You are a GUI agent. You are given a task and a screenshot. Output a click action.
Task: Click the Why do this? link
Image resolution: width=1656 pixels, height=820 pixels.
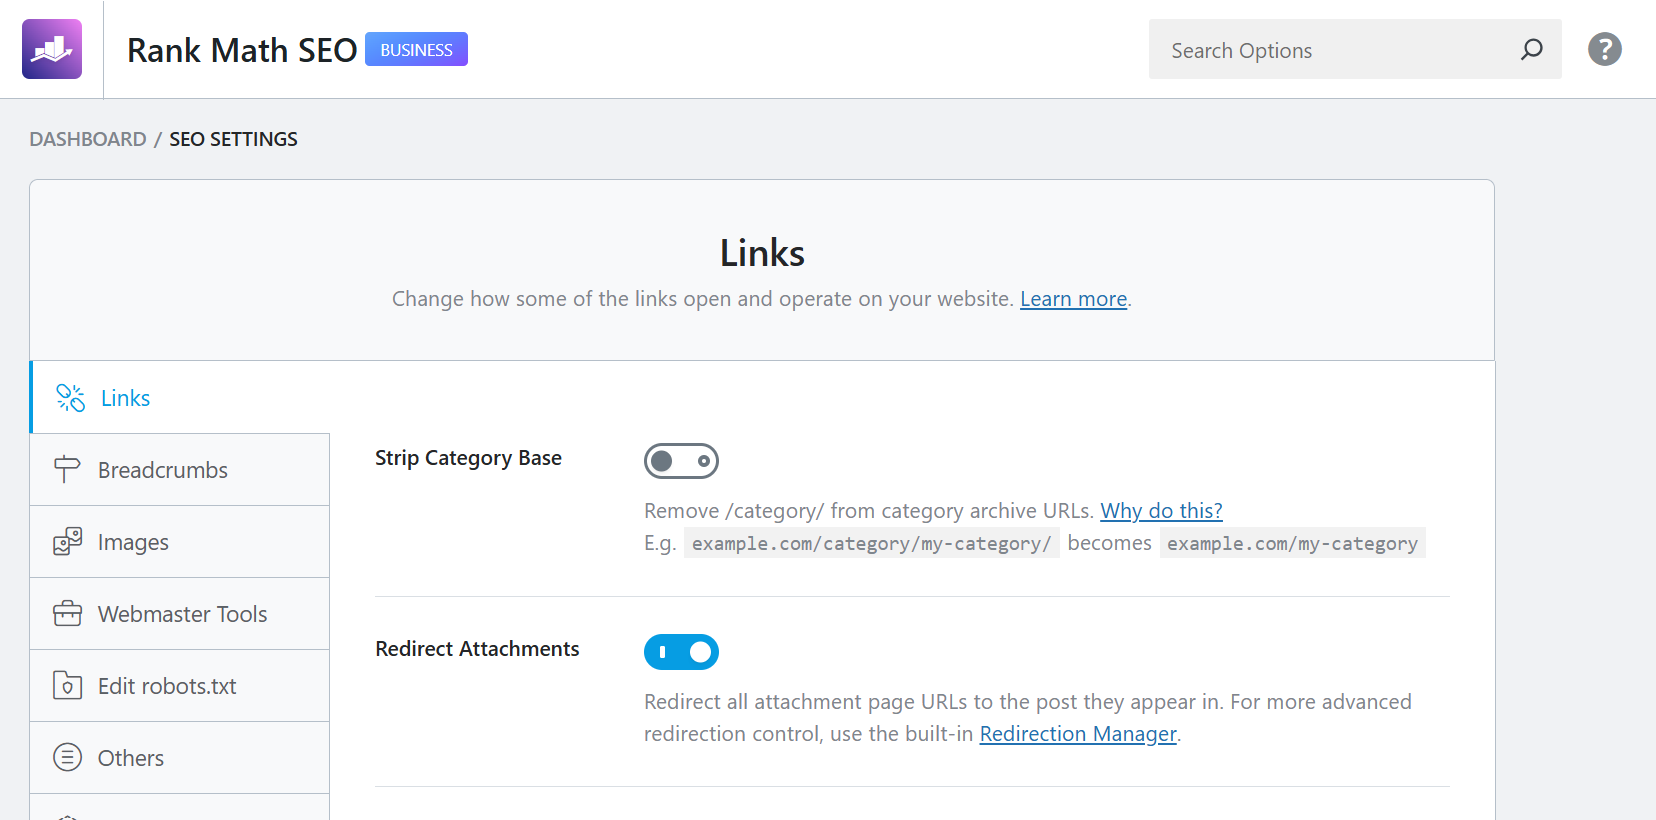pyautogui.click(x=1161, y=511)
